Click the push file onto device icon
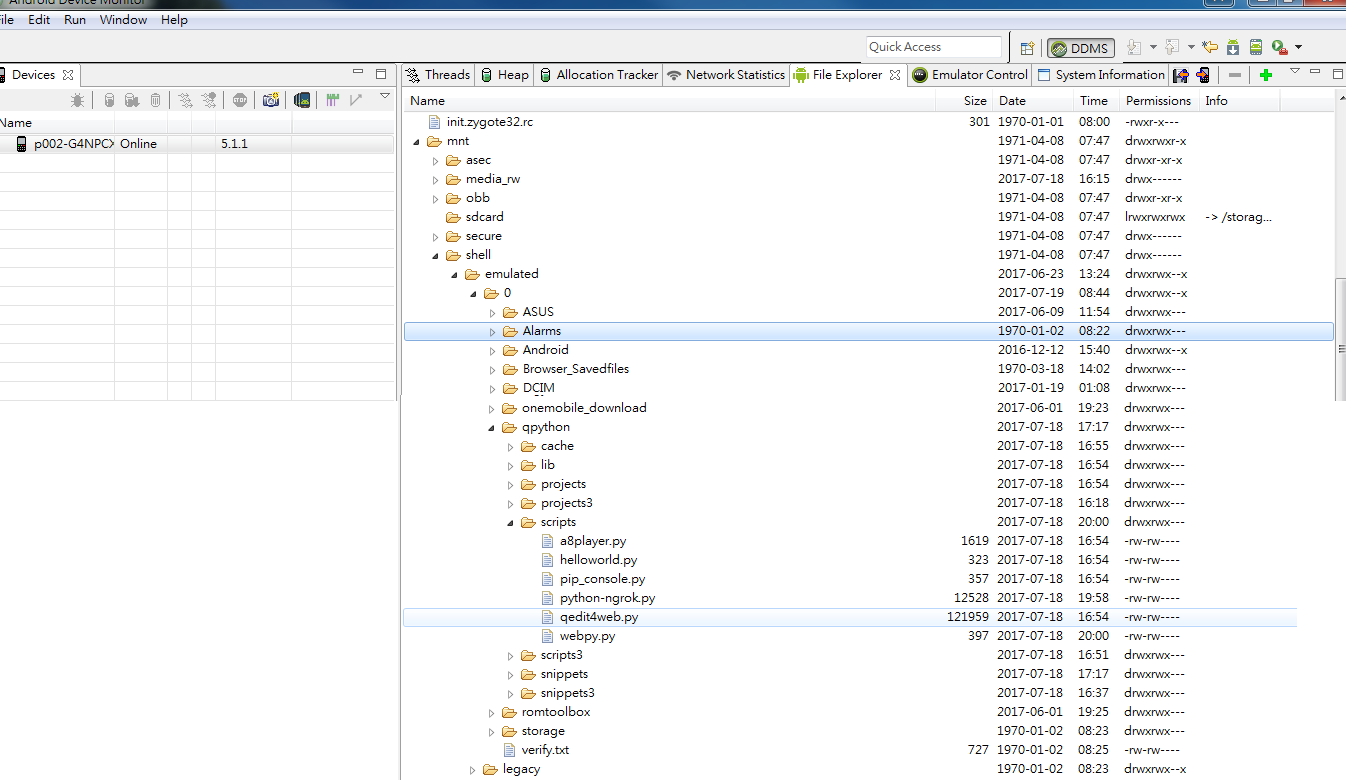The height and width of the screenshot is (783, 1346). click(x=1203, y=75)
